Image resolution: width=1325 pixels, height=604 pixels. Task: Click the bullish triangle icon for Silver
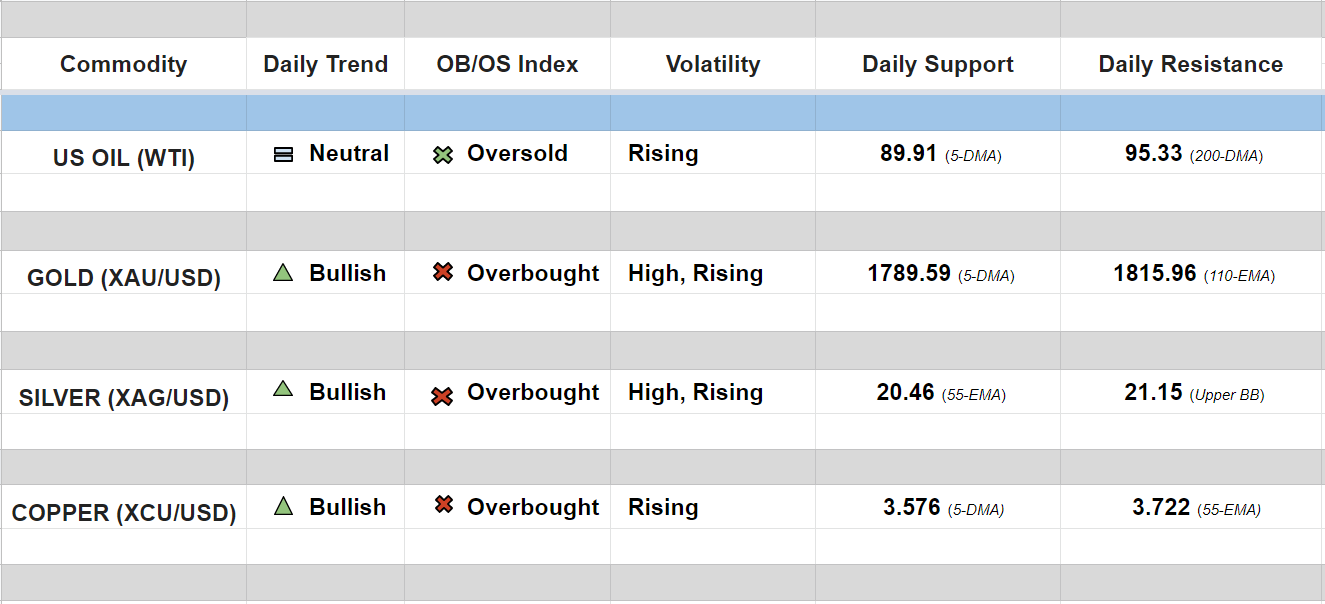click(283, 390)
